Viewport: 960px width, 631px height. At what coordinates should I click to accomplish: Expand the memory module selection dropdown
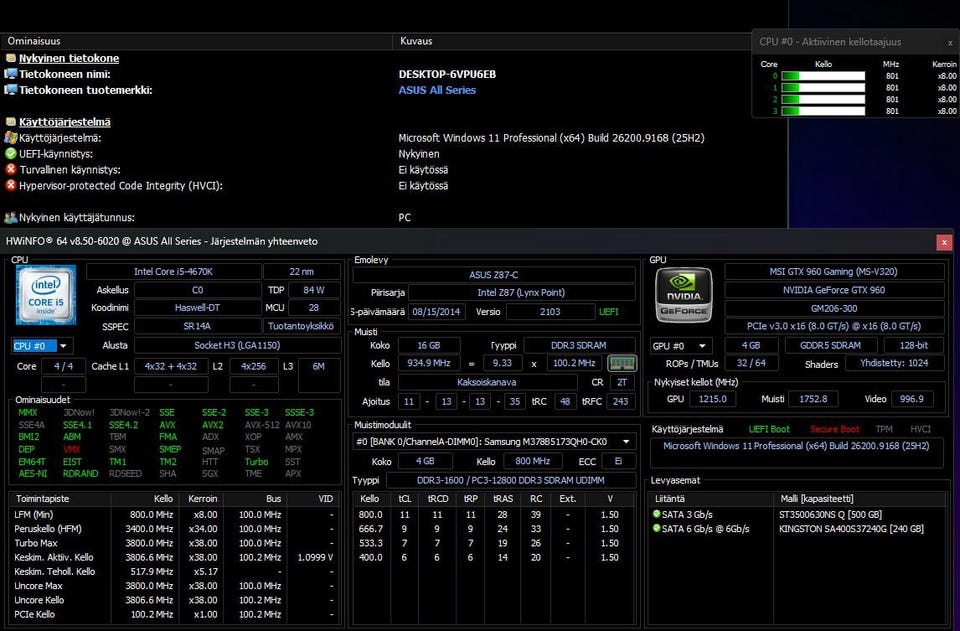(626, 441)
